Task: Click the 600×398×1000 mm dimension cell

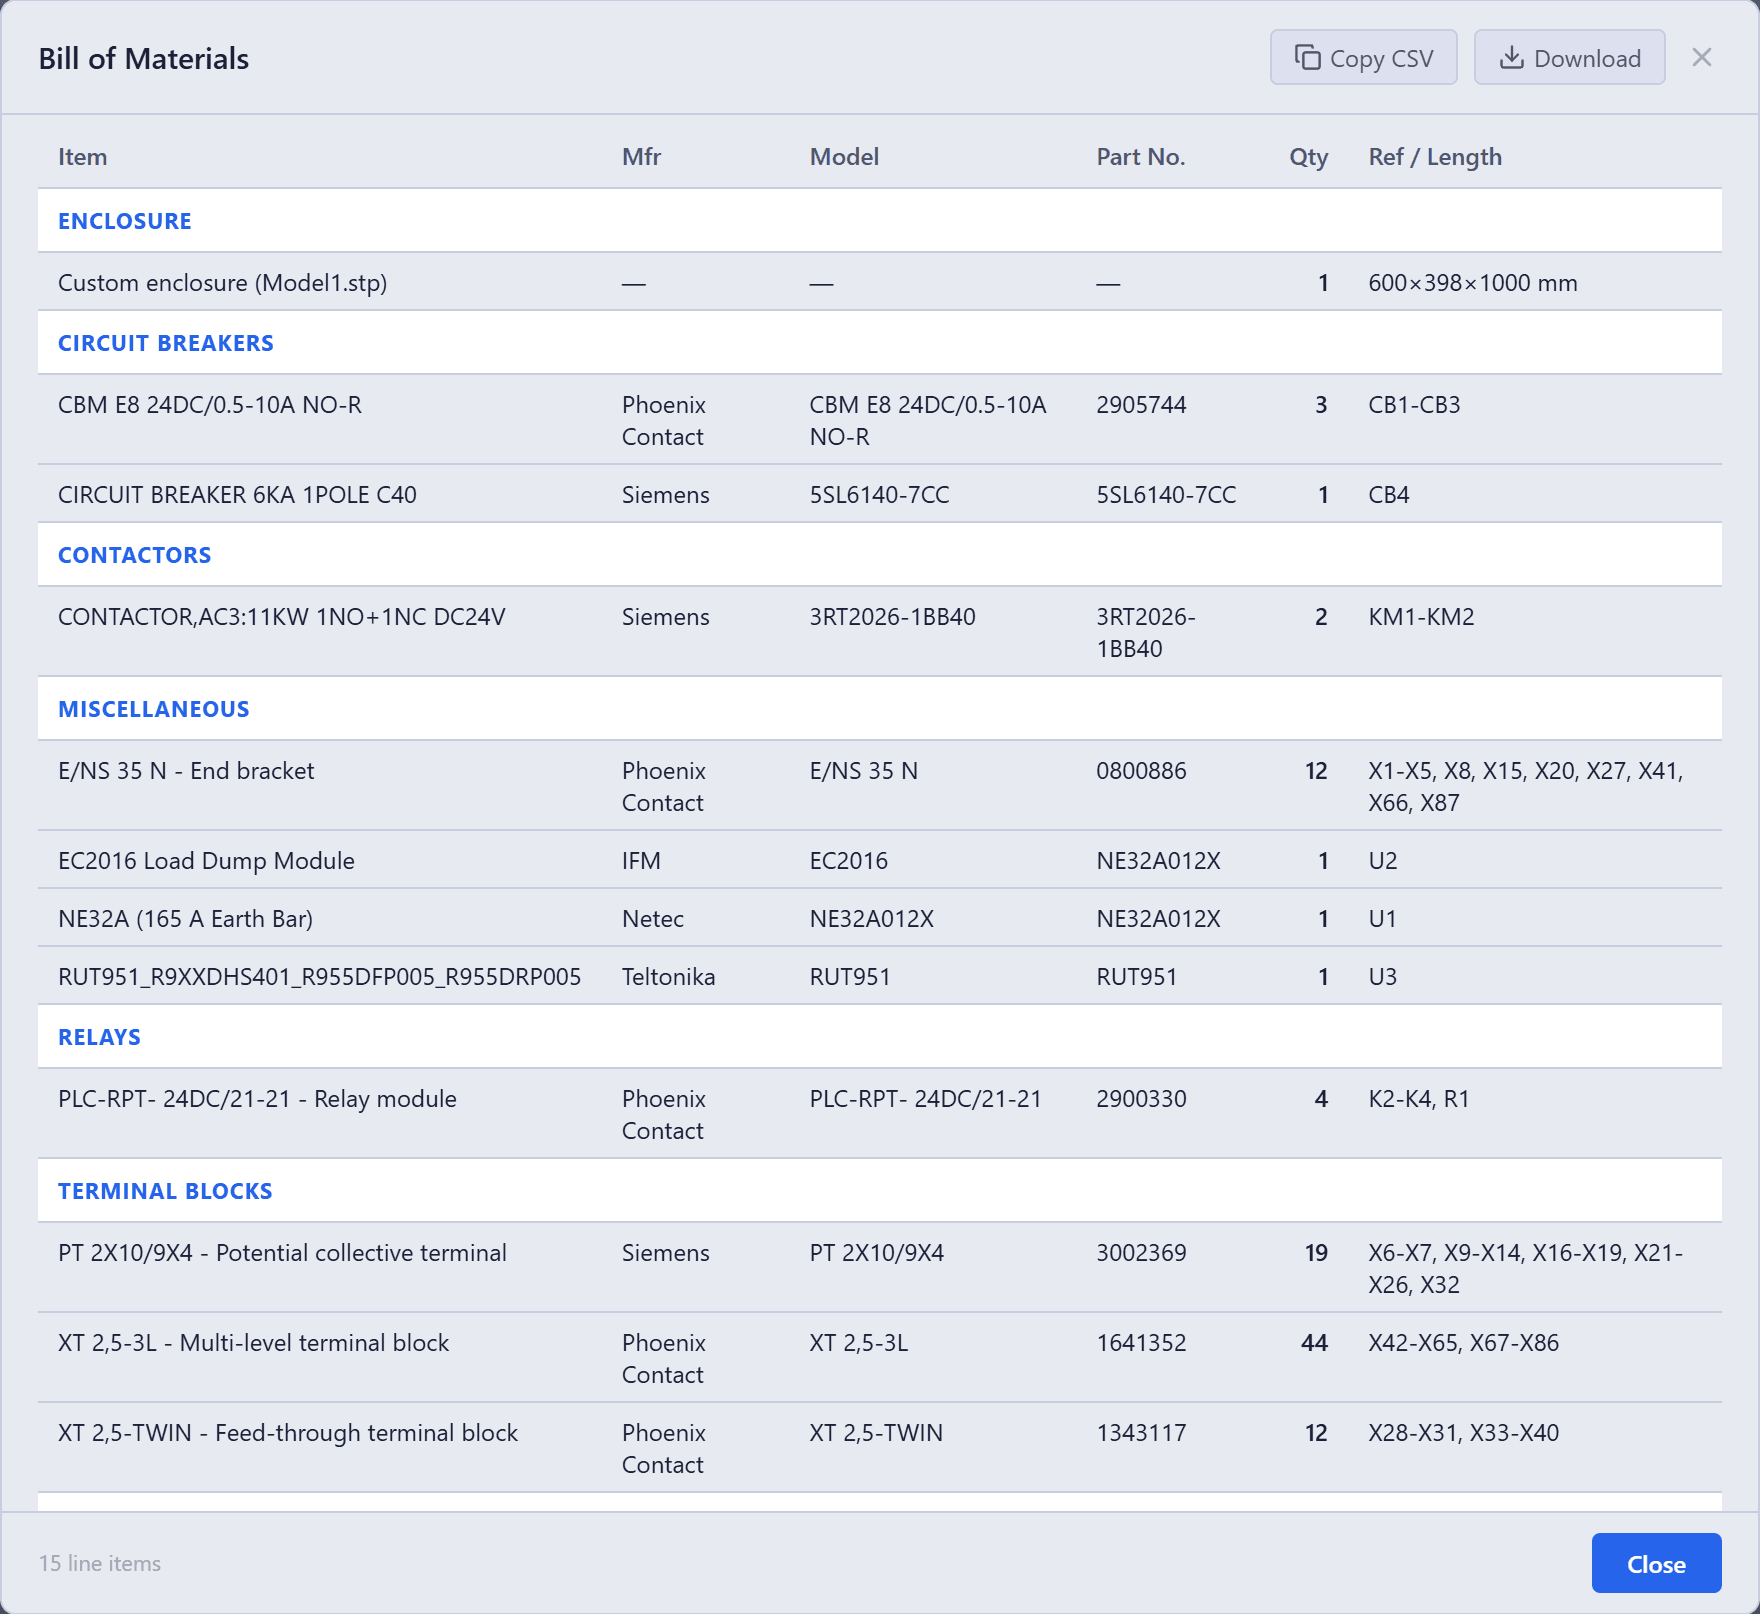Action: (1473, 283)
